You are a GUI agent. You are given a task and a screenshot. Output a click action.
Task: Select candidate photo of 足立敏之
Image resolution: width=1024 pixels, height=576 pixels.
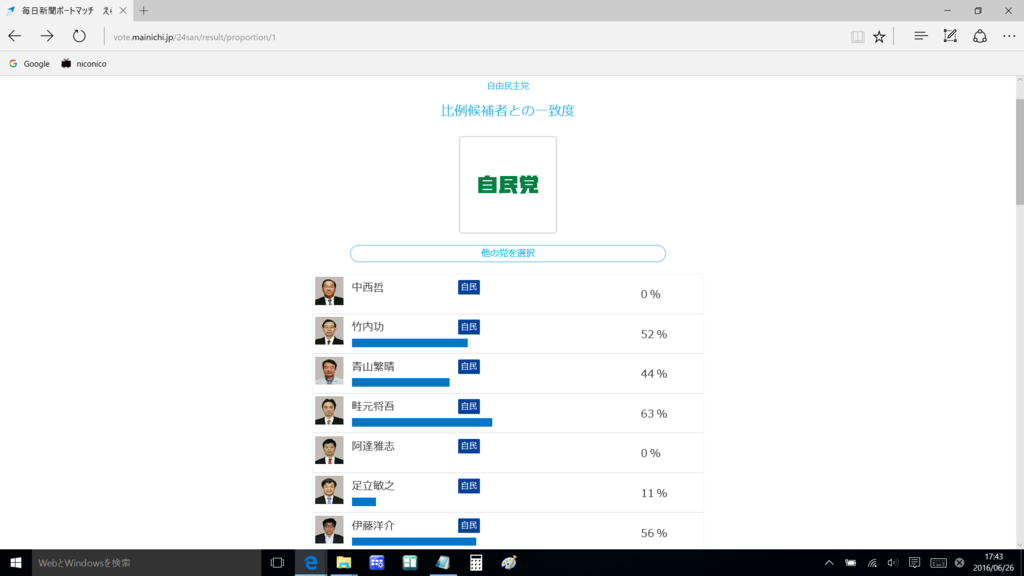coord(329,490)
